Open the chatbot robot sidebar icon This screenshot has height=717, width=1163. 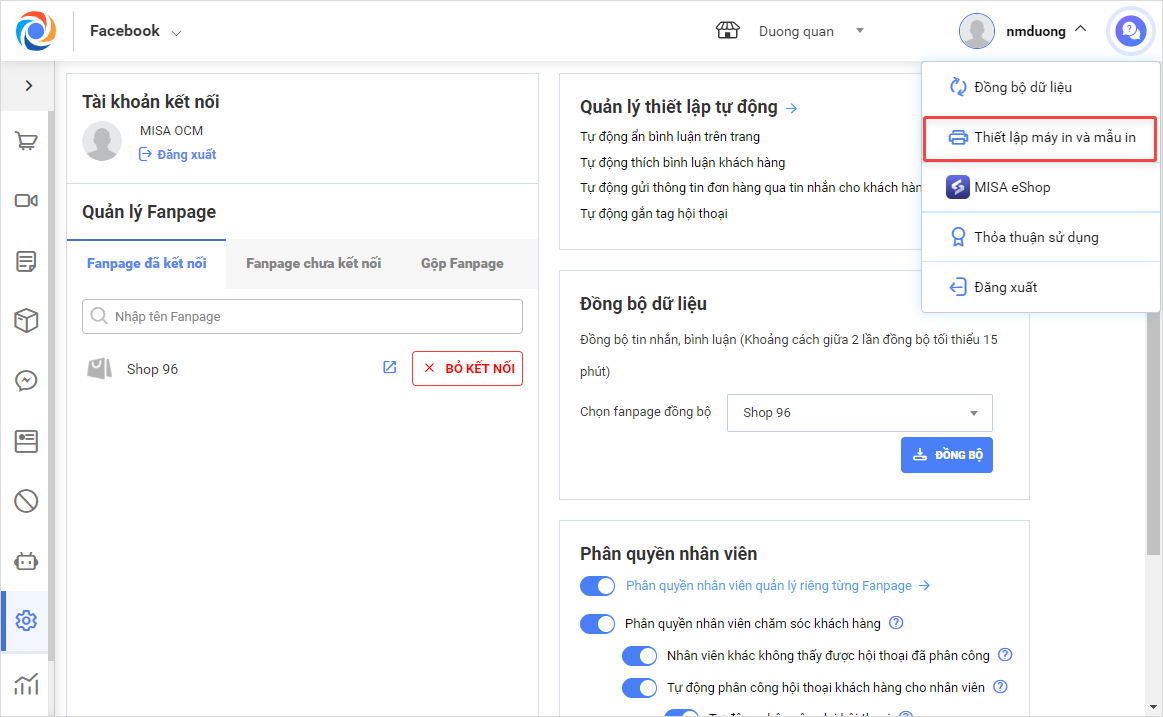(26, 561)
